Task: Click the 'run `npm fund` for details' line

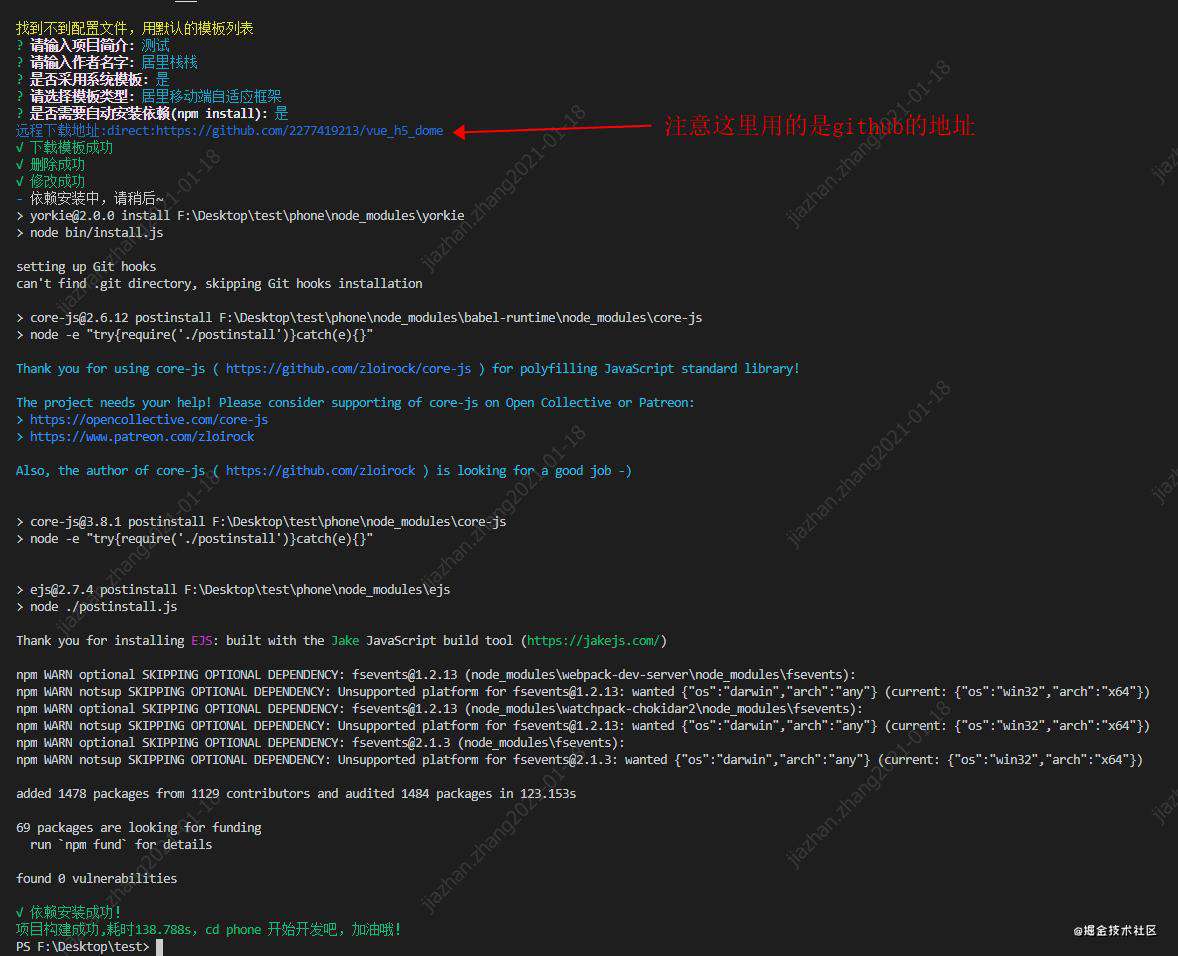Action: pos(121,845)
